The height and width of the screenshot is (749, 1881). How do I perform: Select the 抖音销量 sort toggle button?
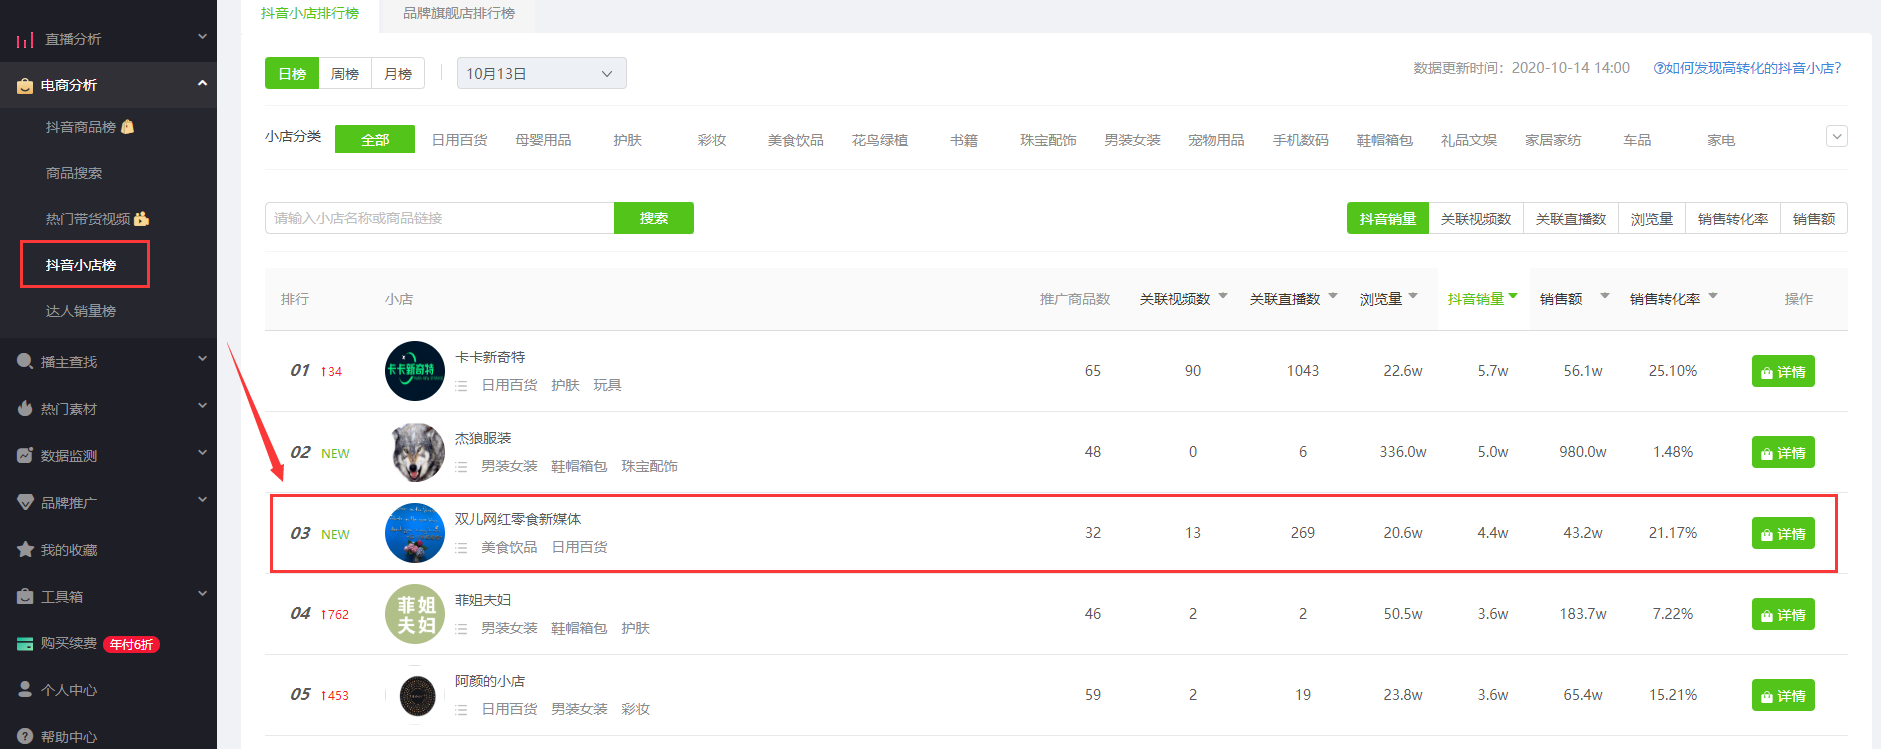click(1388, 219)
